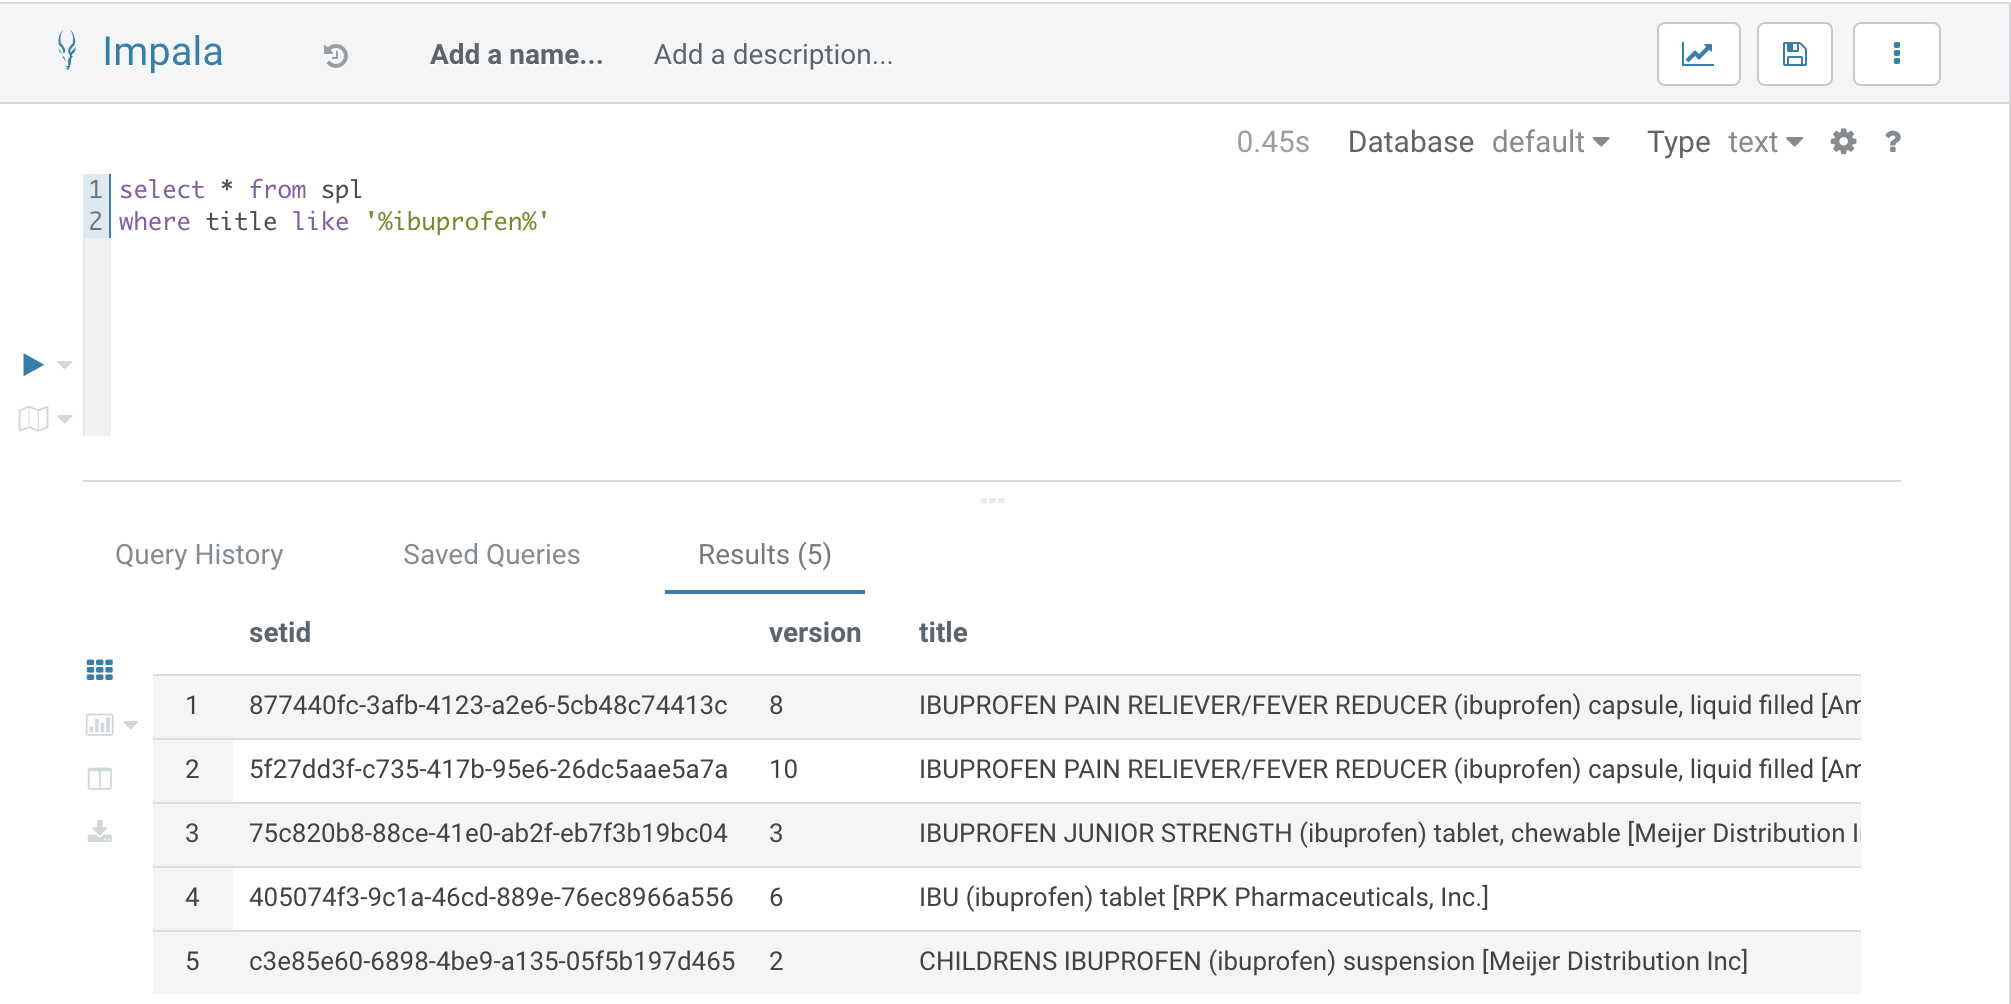This screenshot has width=2011, height=1004.
Task: Expand the Database default dropdown
Action: point(1550,142)
